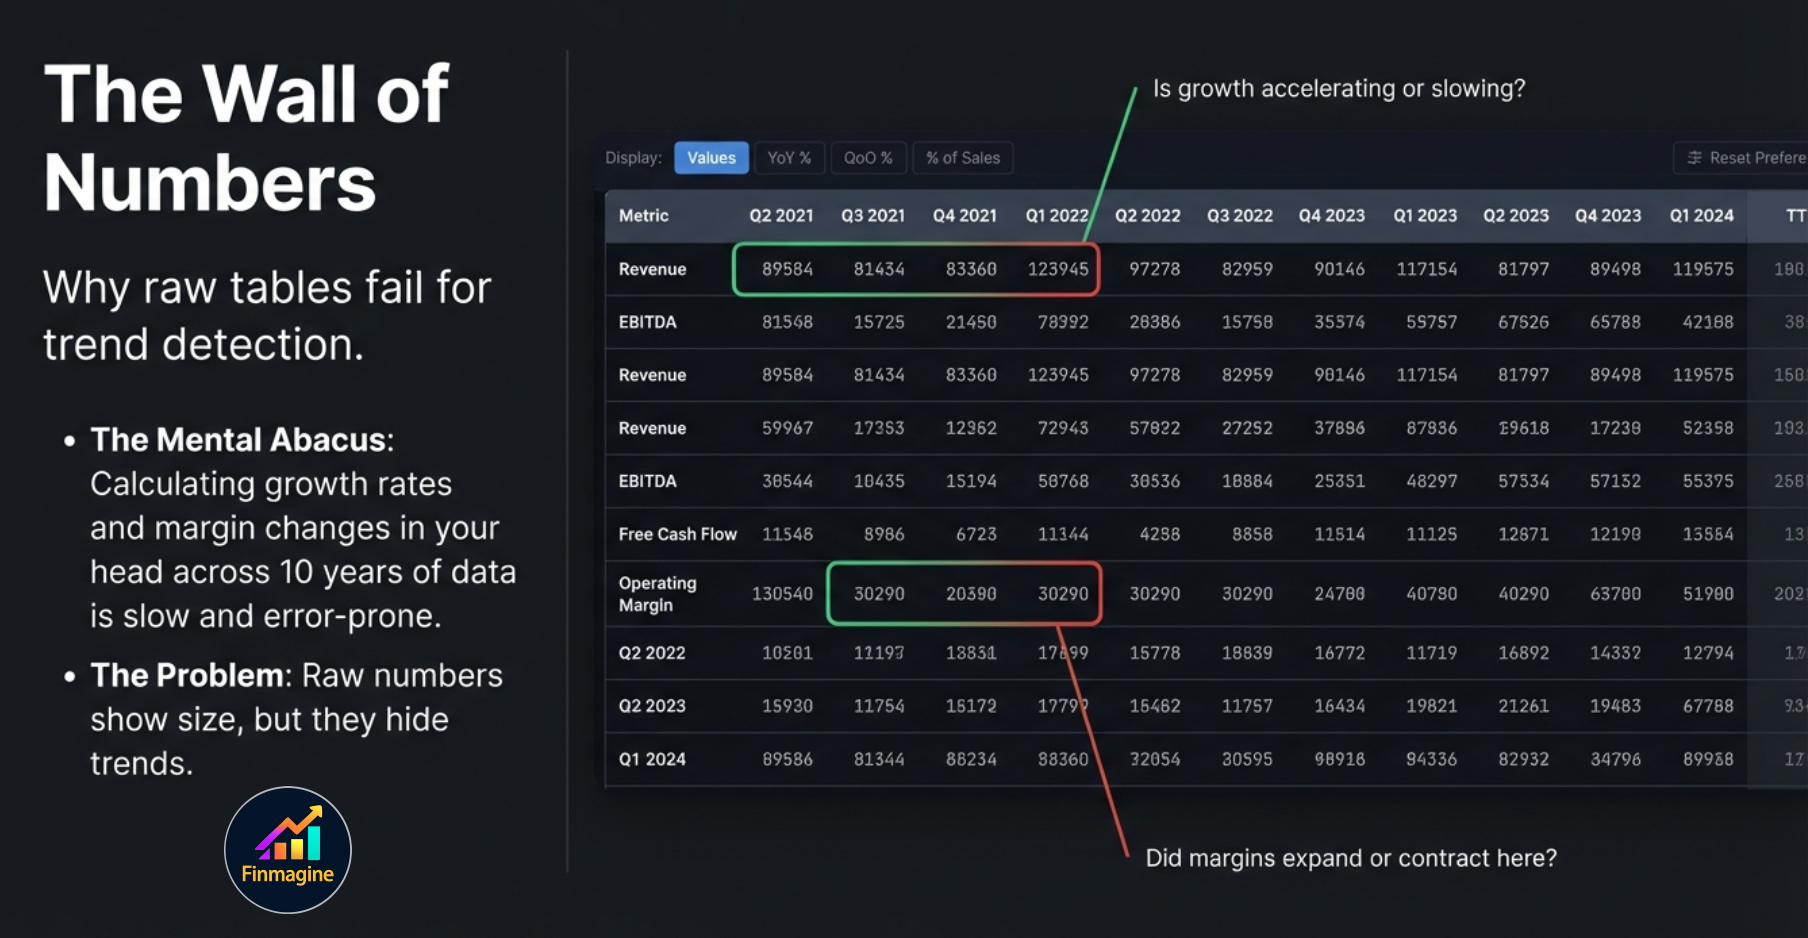
Task: Click the Q1 2024 column header
Action: [x=1702, y=215]
